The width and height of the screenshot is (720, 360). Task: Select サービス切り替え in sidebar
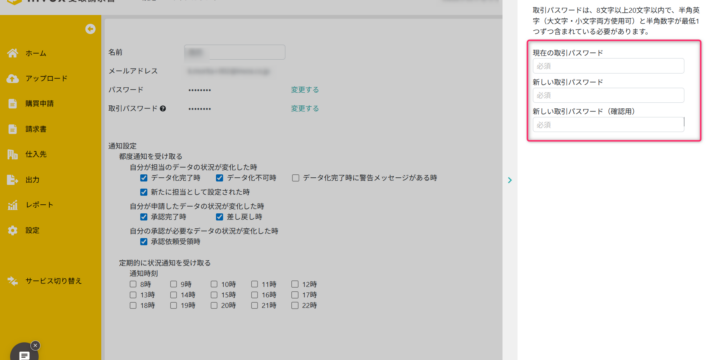(x=54, y=281)
